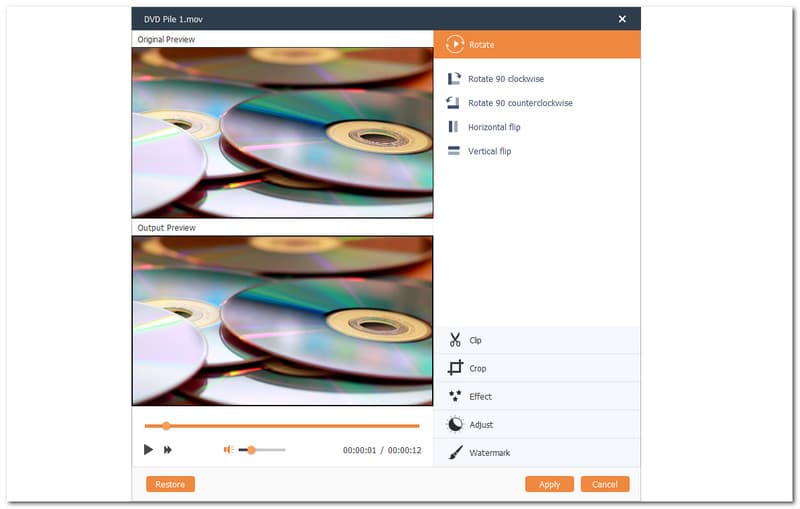Select Rotate 90 clockwise option
This screenshot has width=800, height=509.
point(506,79)
